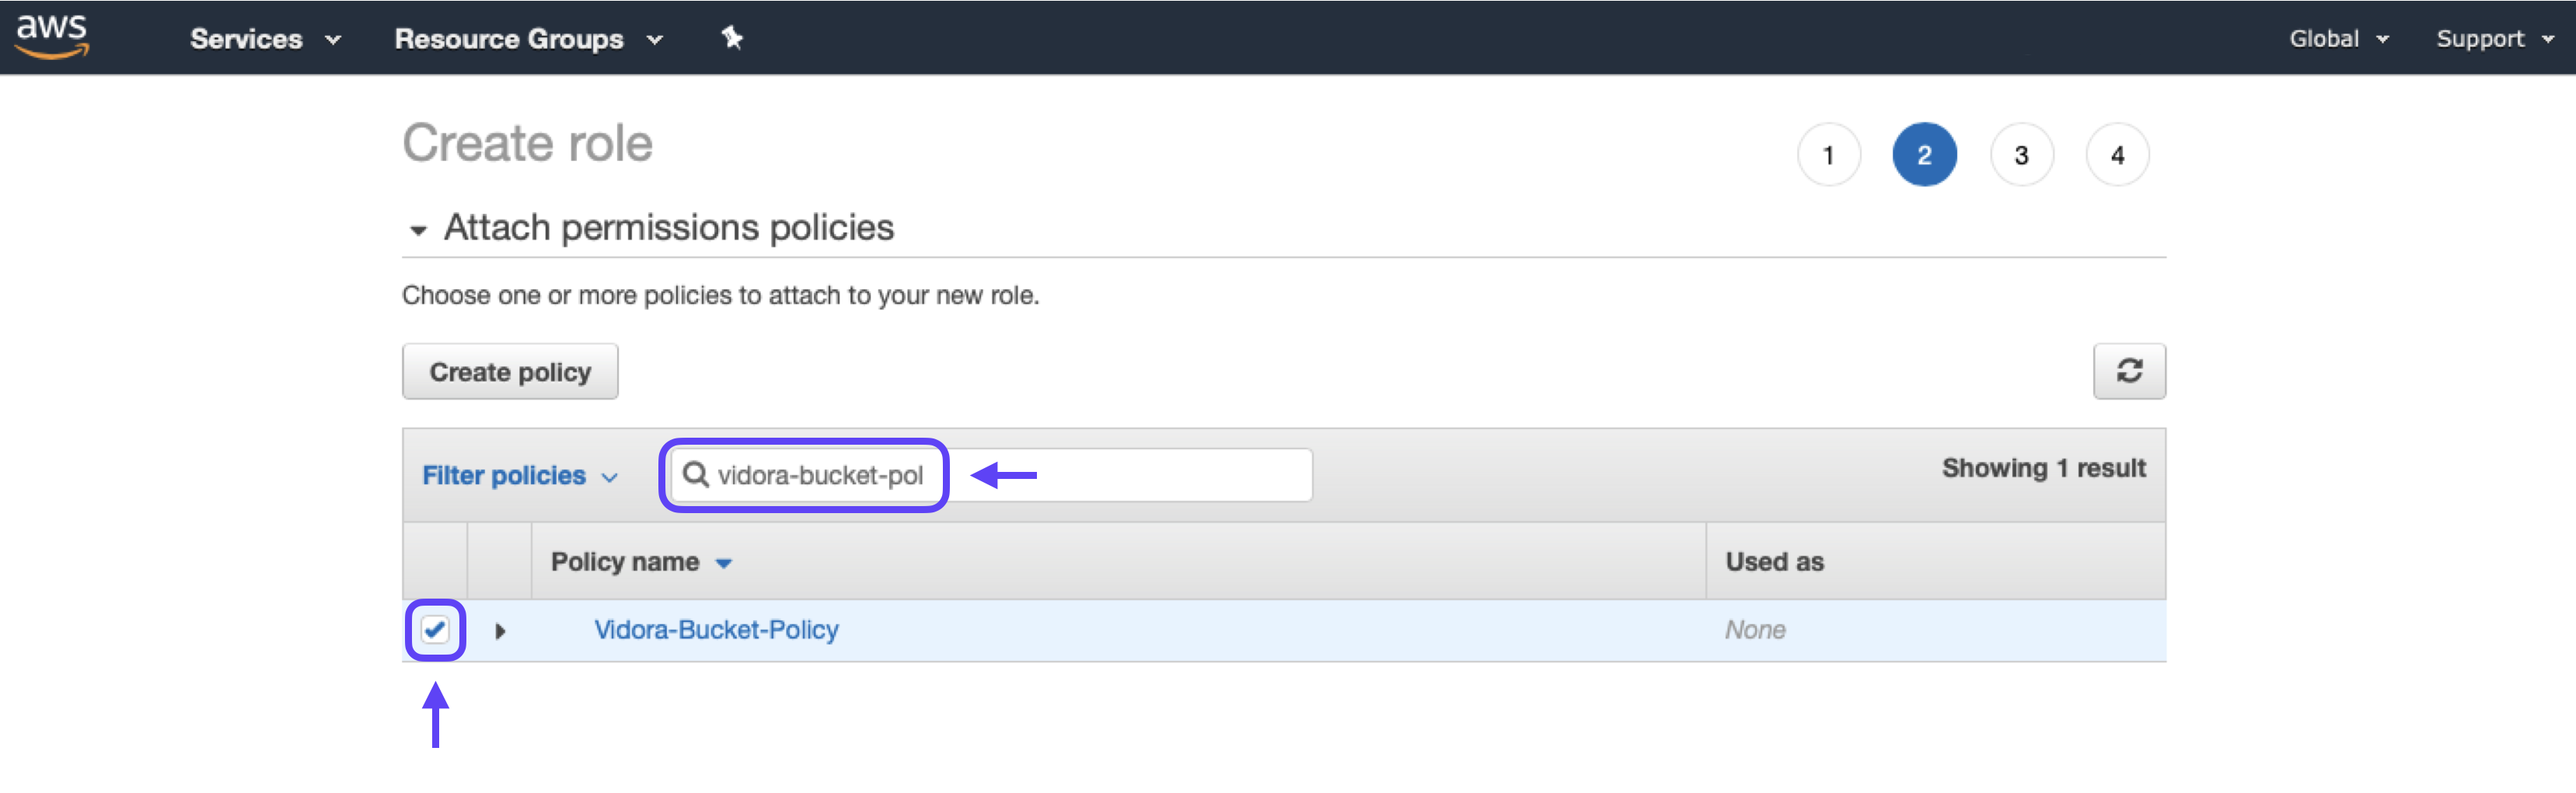Uncheck the Vidora-Bucket-Policy checkbox
The image size is (2576, 793).
tap(435, 630)
